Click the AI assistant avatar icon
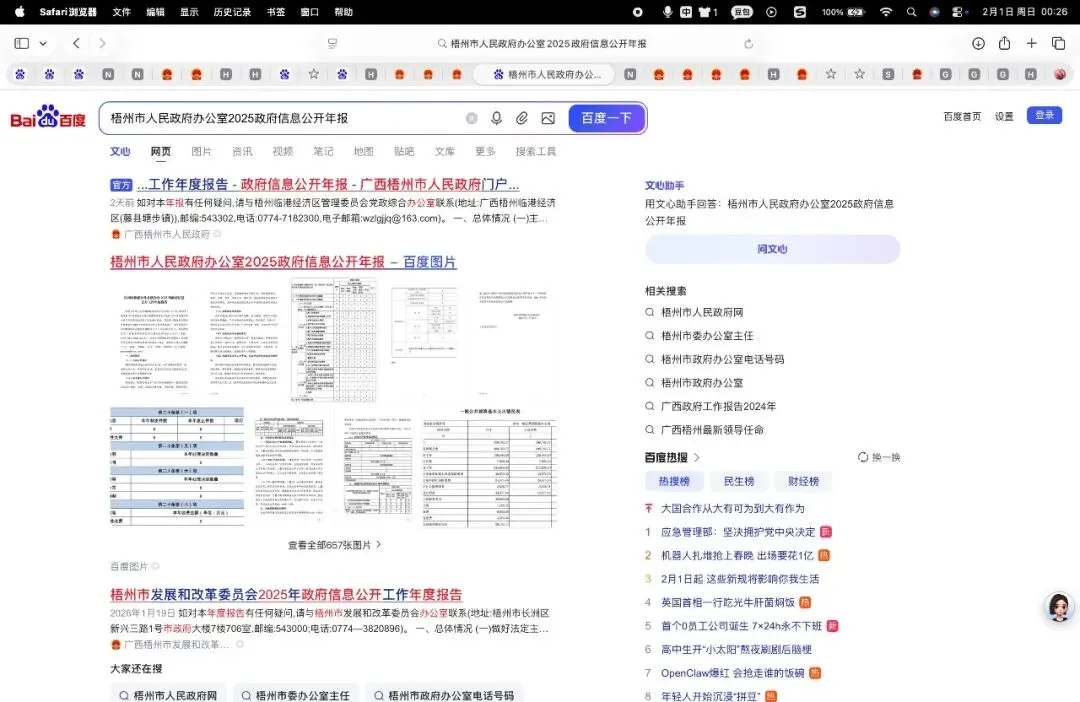This screenshot has height=702, width=1080. coord(1059,606)
